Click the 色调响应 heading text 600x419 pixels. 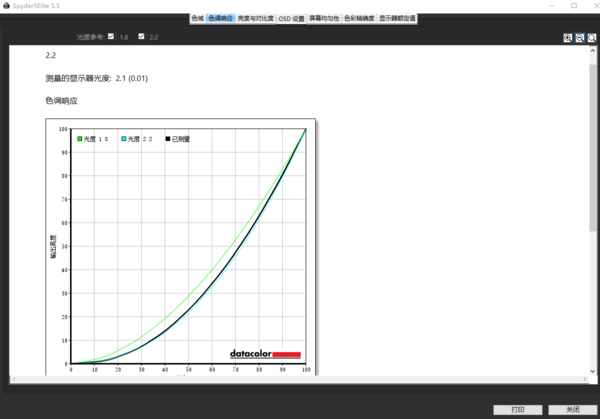click(61, 101)
